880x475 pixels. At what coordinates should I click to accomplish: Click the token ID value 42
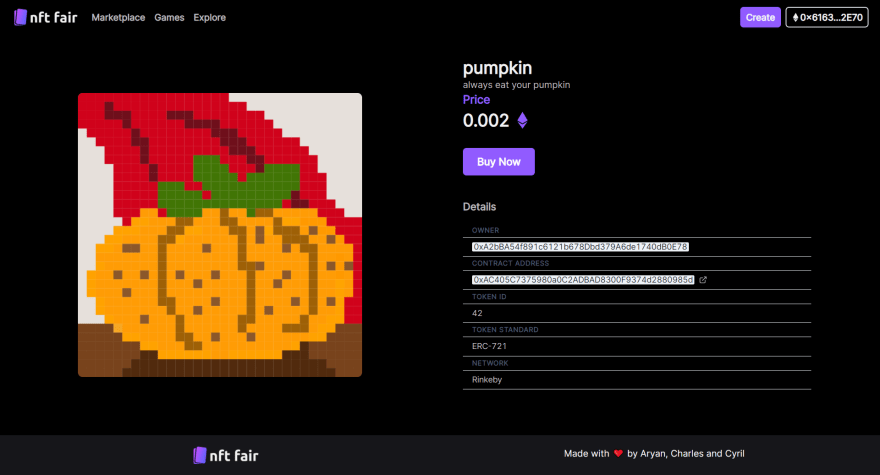[x=477, y=313]
